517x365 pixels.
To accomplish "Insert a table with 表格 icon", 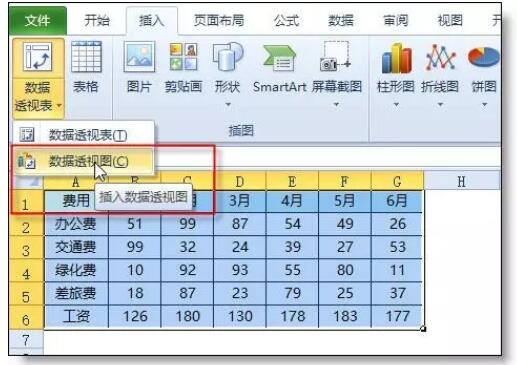I will pyautogui.click(x=86, y=57).
